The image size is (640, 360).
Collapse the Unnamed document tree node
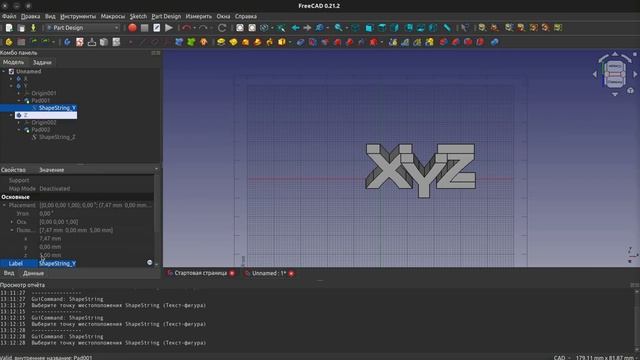point(4,71)
